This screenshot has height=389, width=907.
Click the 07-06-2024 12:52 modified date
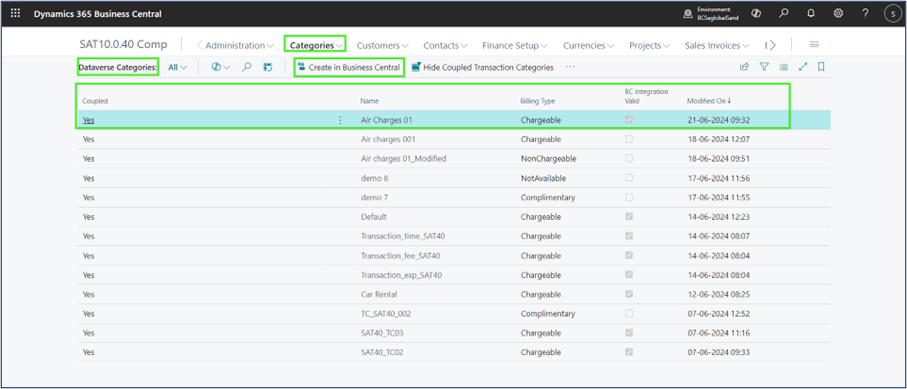click(718, 313)
